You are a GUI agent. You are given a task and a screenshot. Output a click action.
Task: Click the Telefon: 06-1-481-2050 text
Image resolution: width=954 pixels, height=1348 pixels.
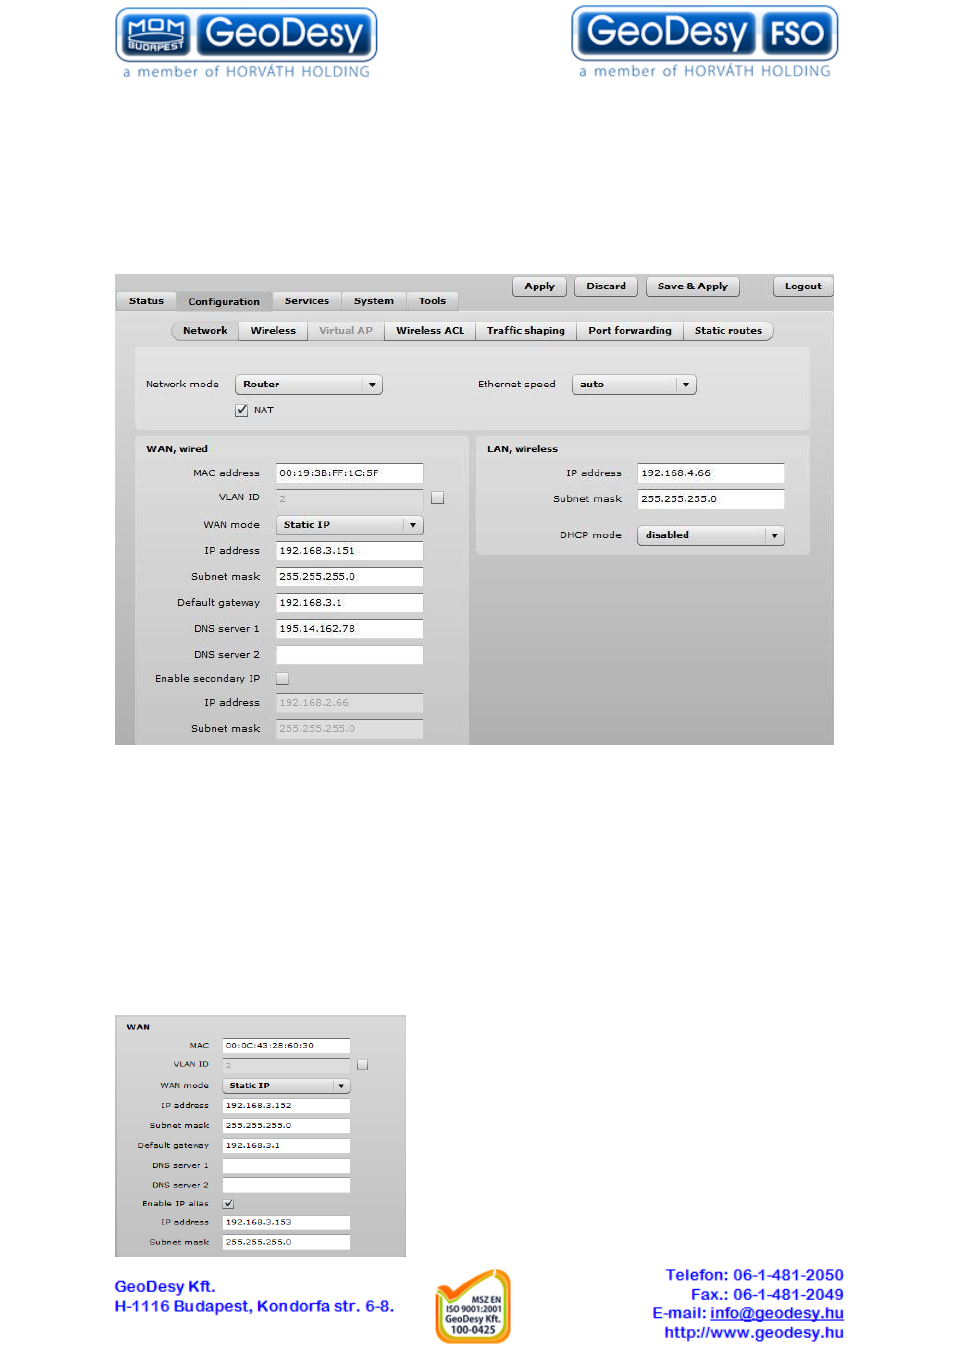[755, 1275]
